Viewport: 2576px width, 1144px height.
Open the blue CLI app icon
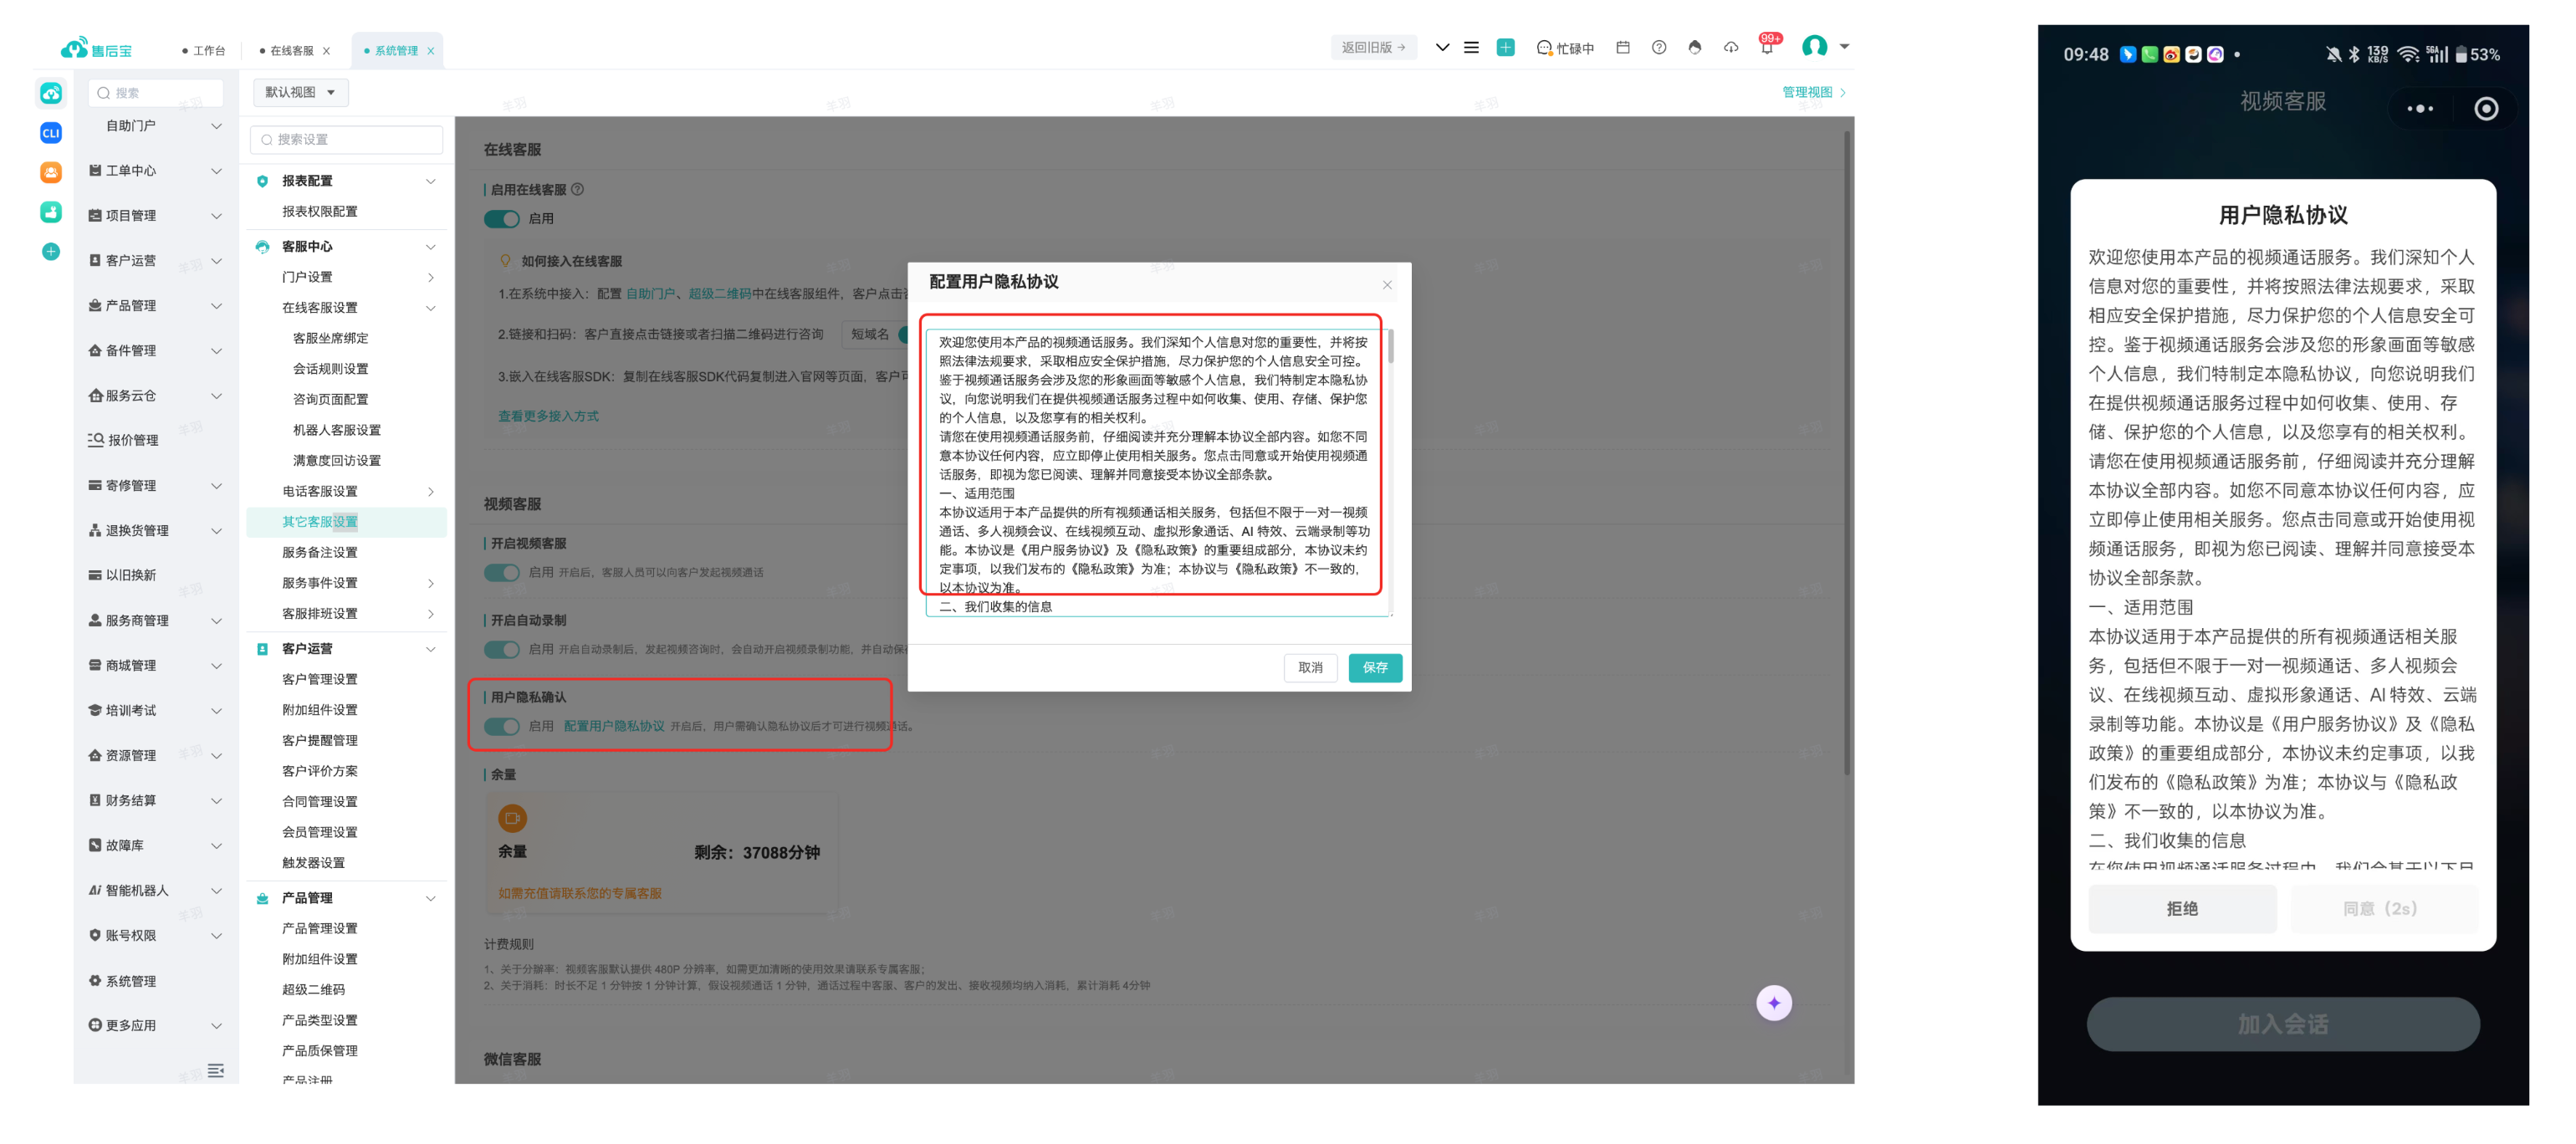pyautogui.click(x=51, y=133)
